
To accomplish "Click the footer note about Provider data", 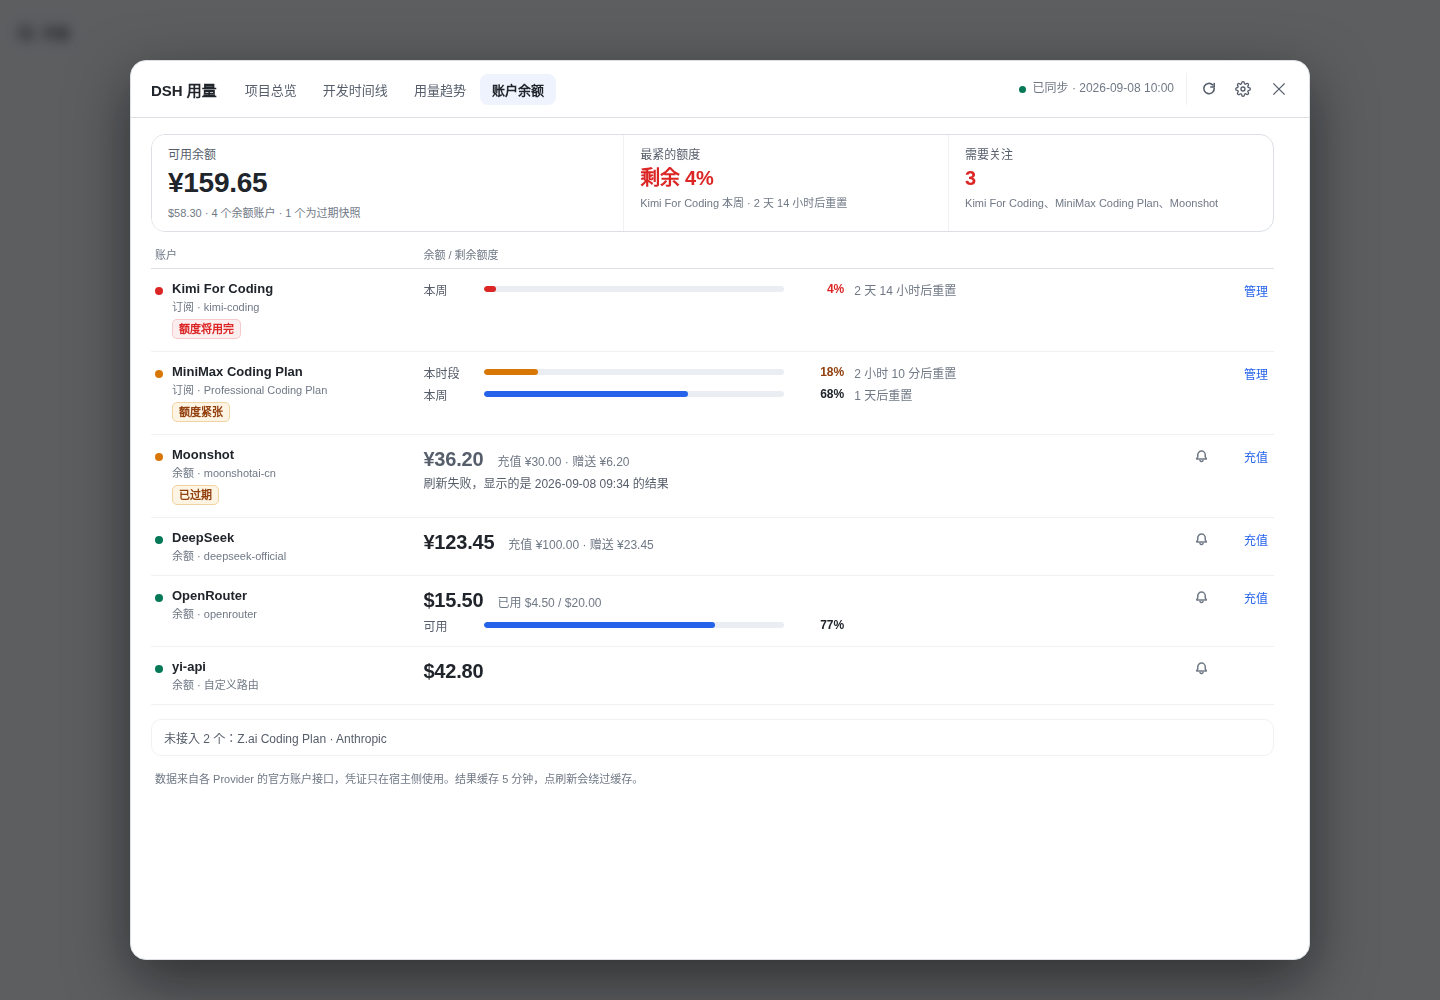I will [398, 779].
